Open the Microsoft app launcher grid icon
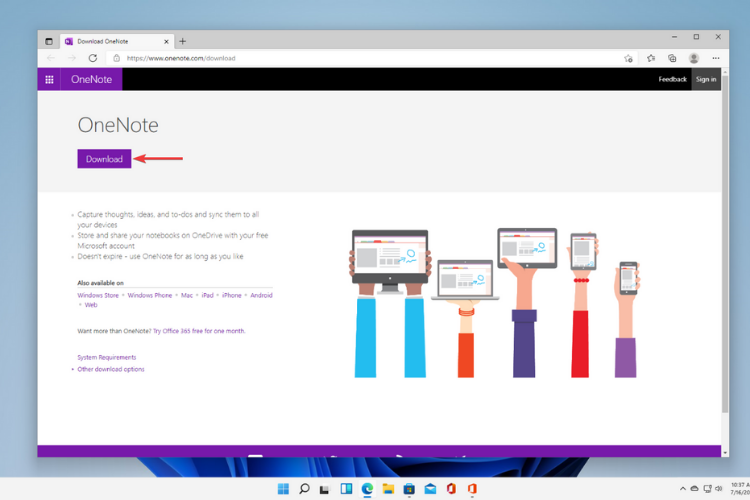The image size is (750, 500). click(x=49, y=79)
